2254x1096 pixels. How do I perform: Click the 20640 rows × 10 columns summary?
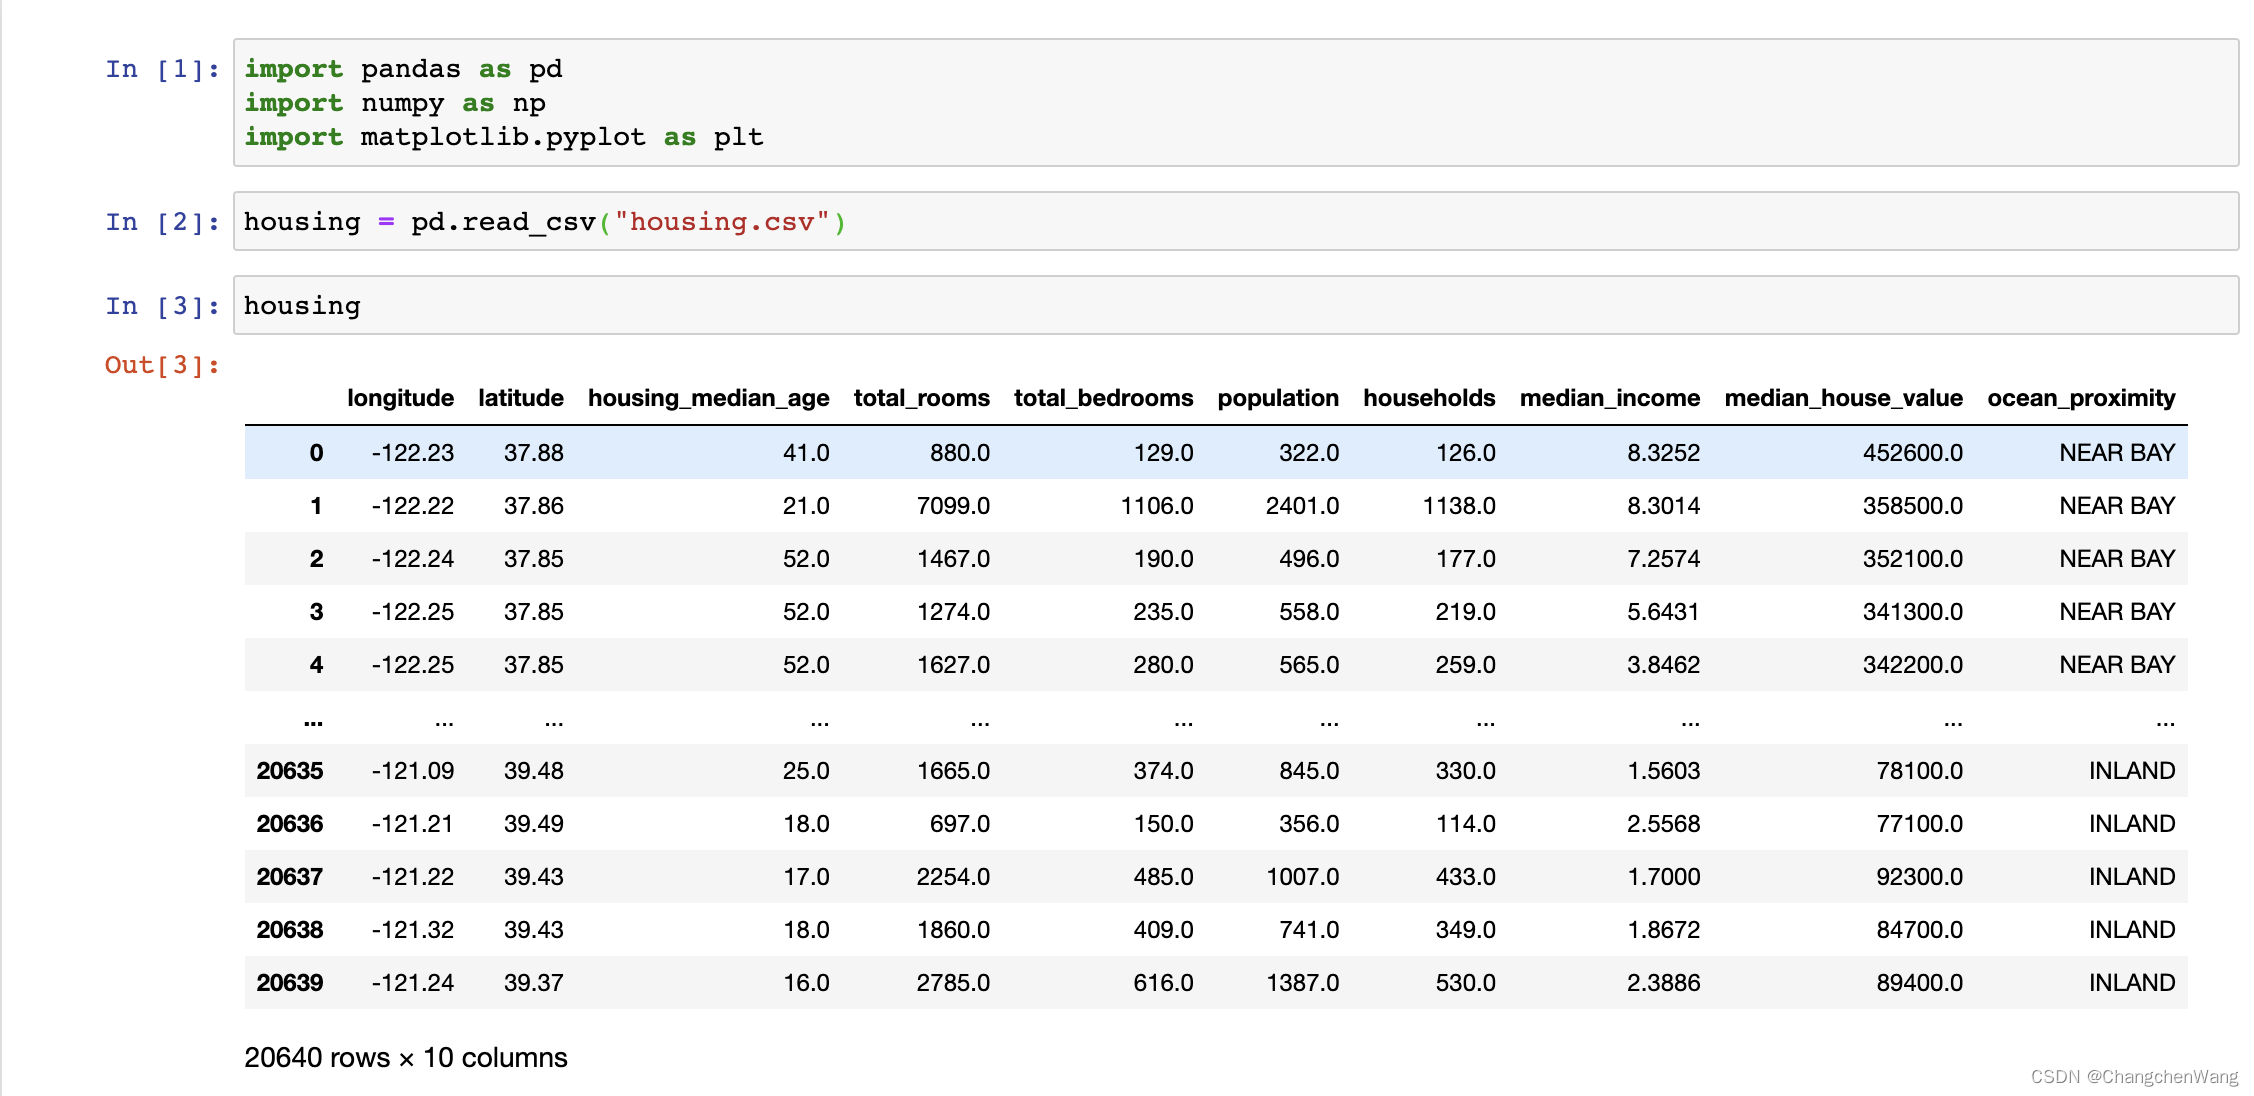click(x=405, y=1058)
